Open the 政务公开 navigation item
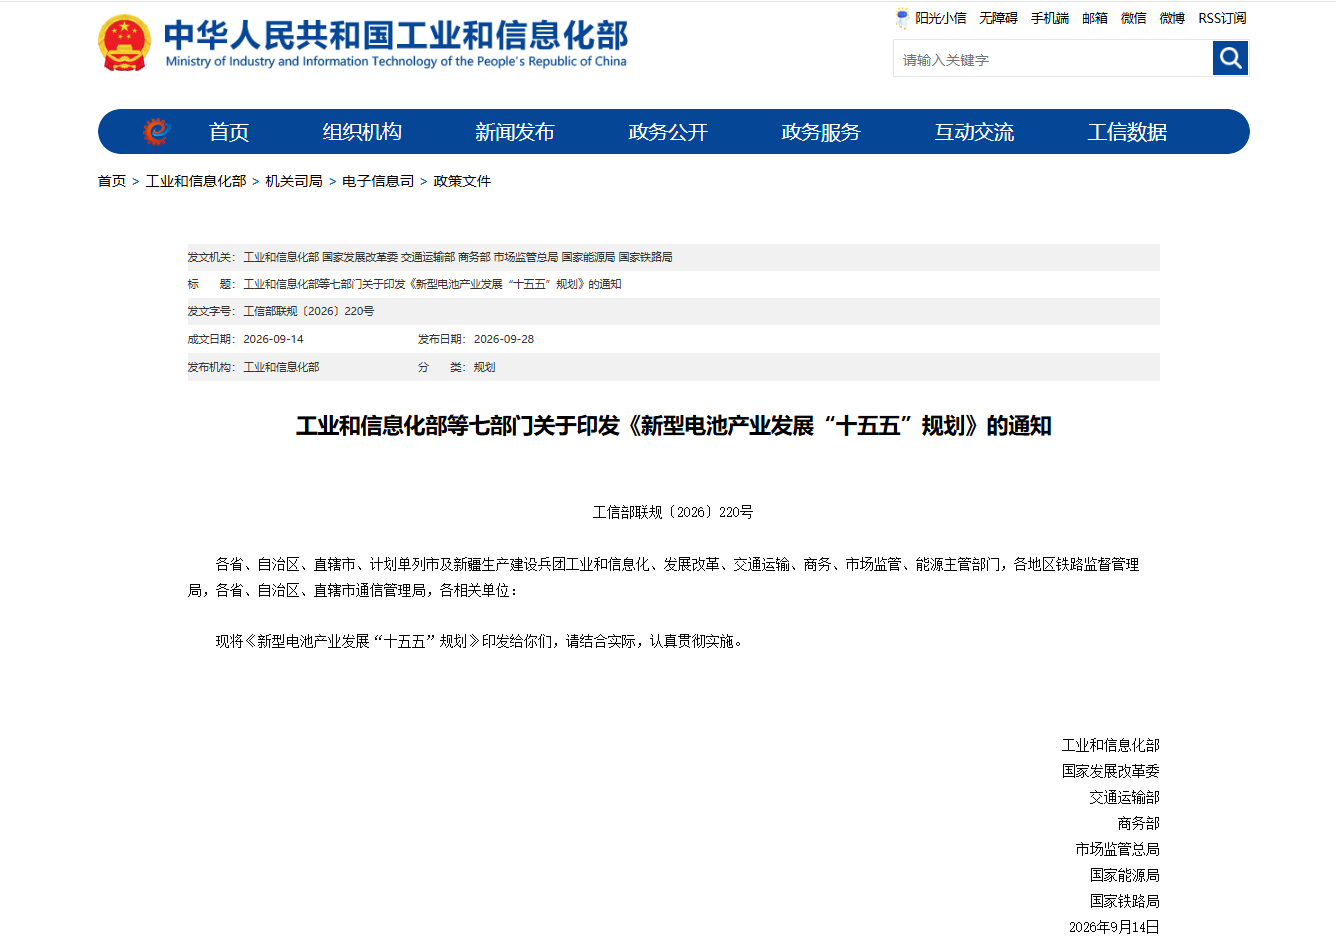The image size is (1336, 947). click(668, 132)
